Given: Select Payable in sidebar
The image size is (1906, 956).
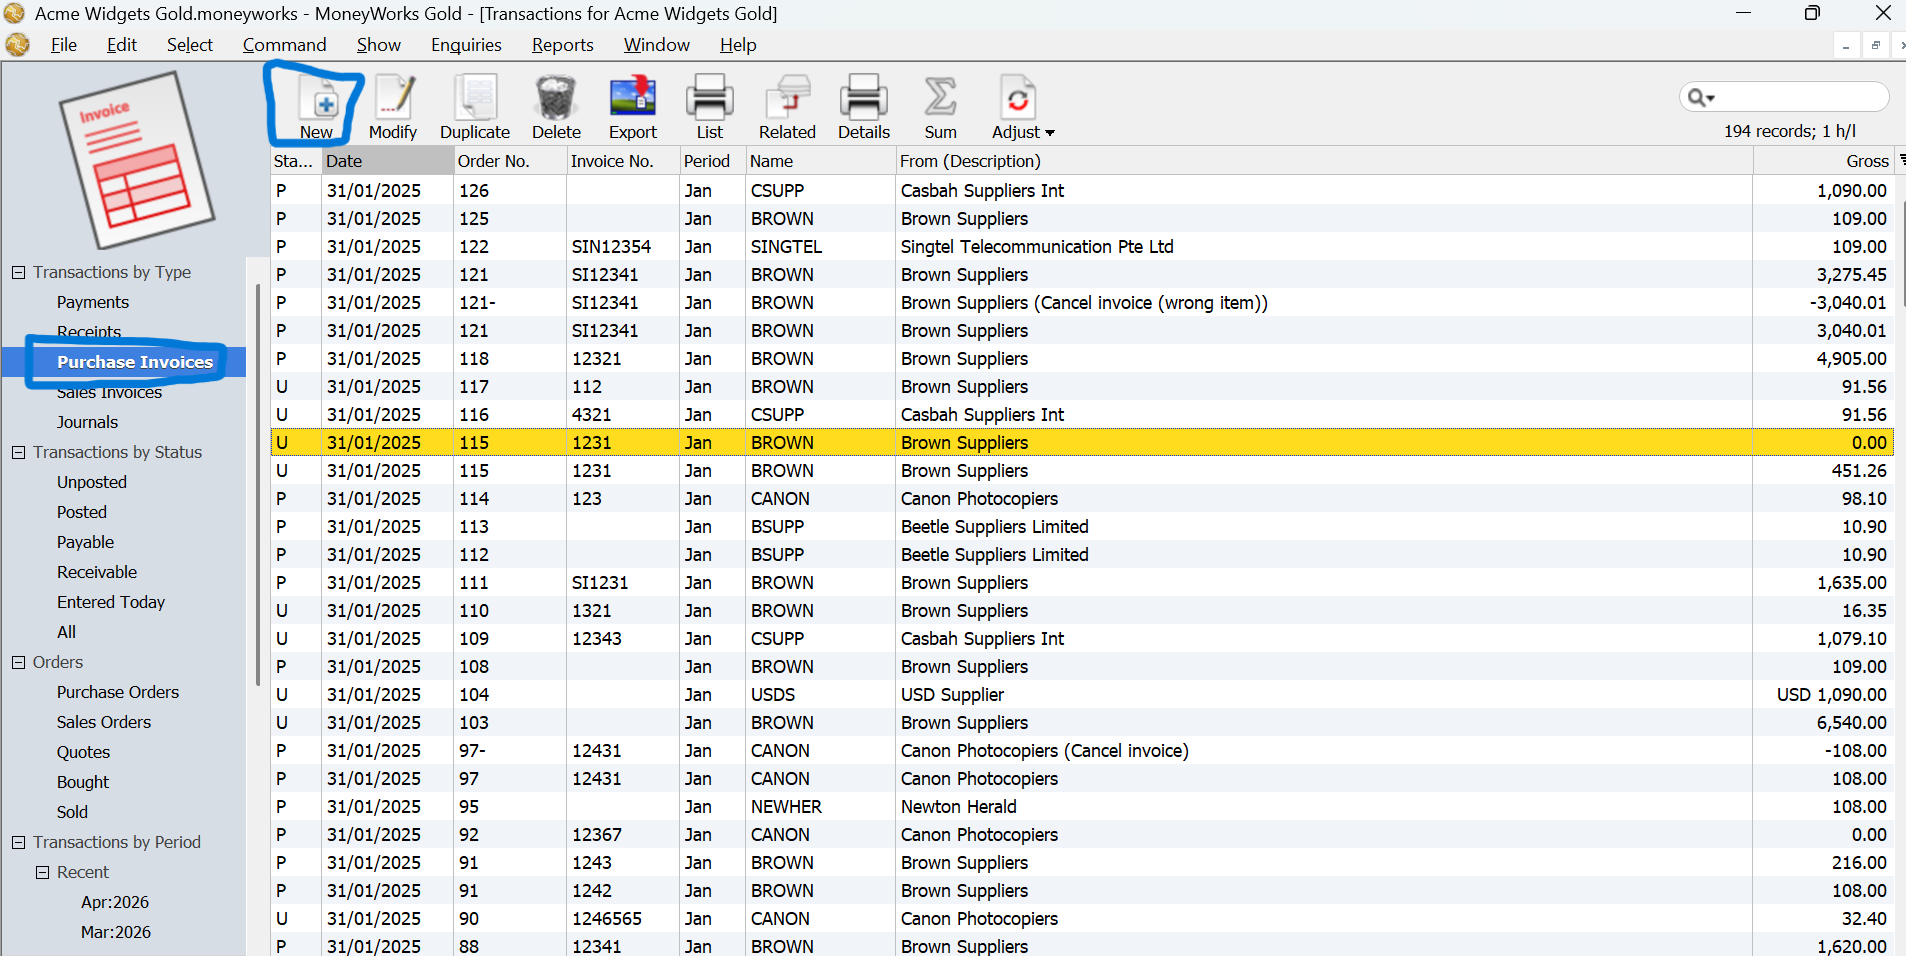Looking at the screenshot, I should click(x=85, y=542).
